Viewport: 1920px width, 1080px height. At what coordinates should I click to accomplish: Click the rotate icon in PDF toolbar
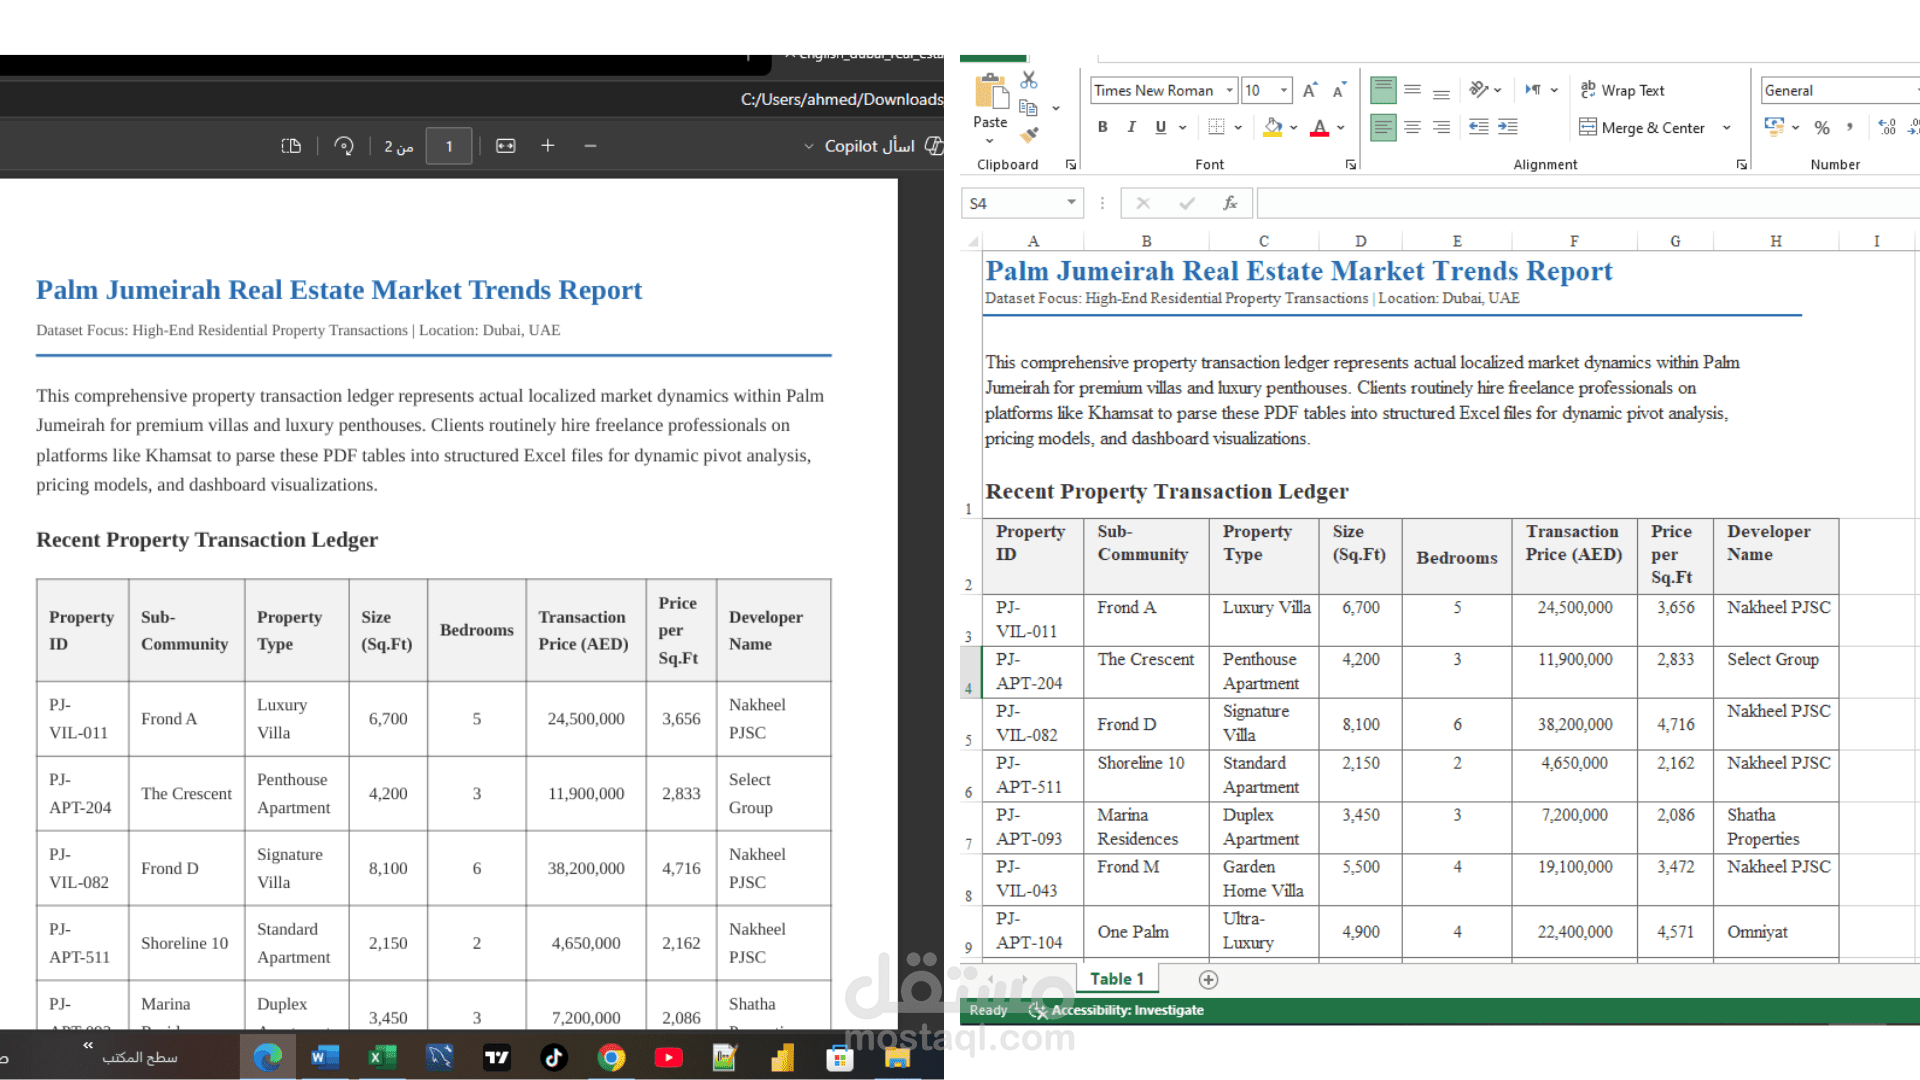tap(344, 146)
